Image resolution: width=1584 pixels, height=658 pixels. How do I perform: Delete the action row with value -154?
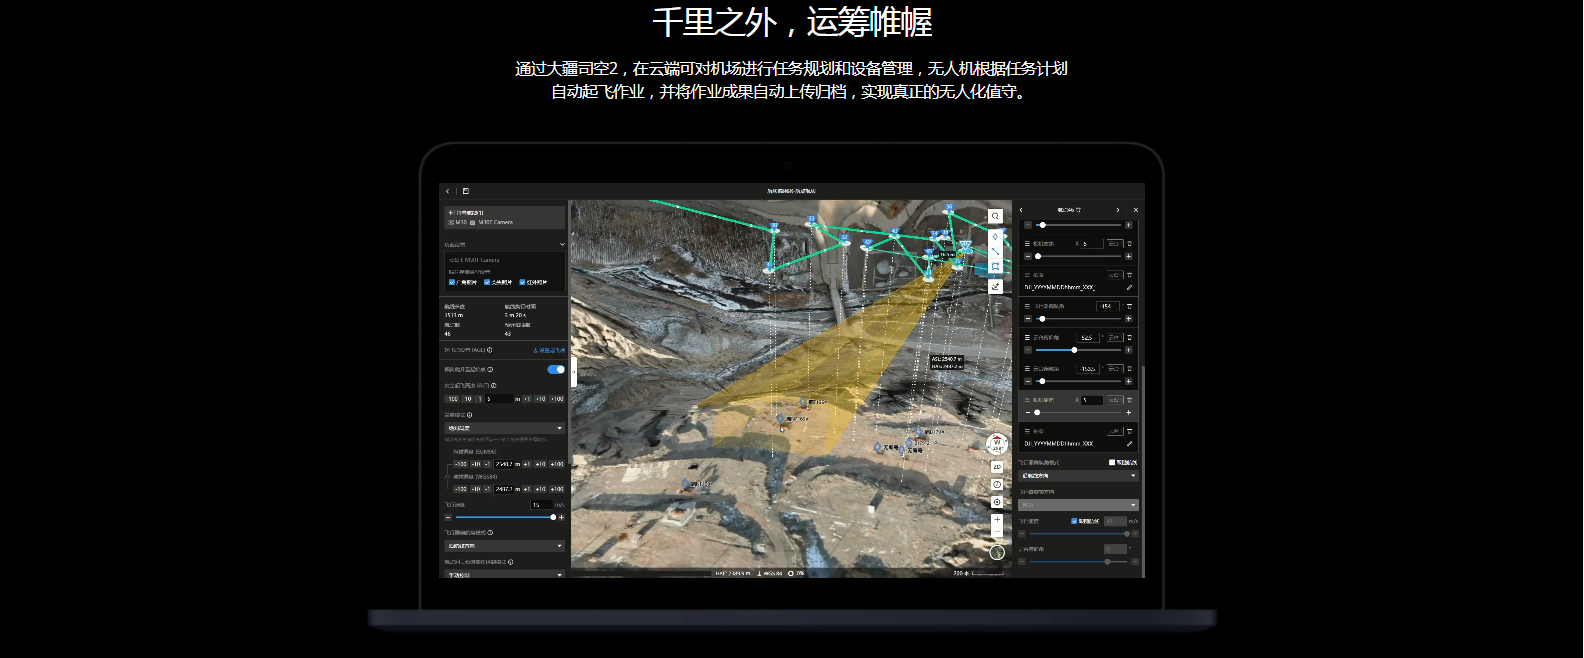tap(1129, 306)
